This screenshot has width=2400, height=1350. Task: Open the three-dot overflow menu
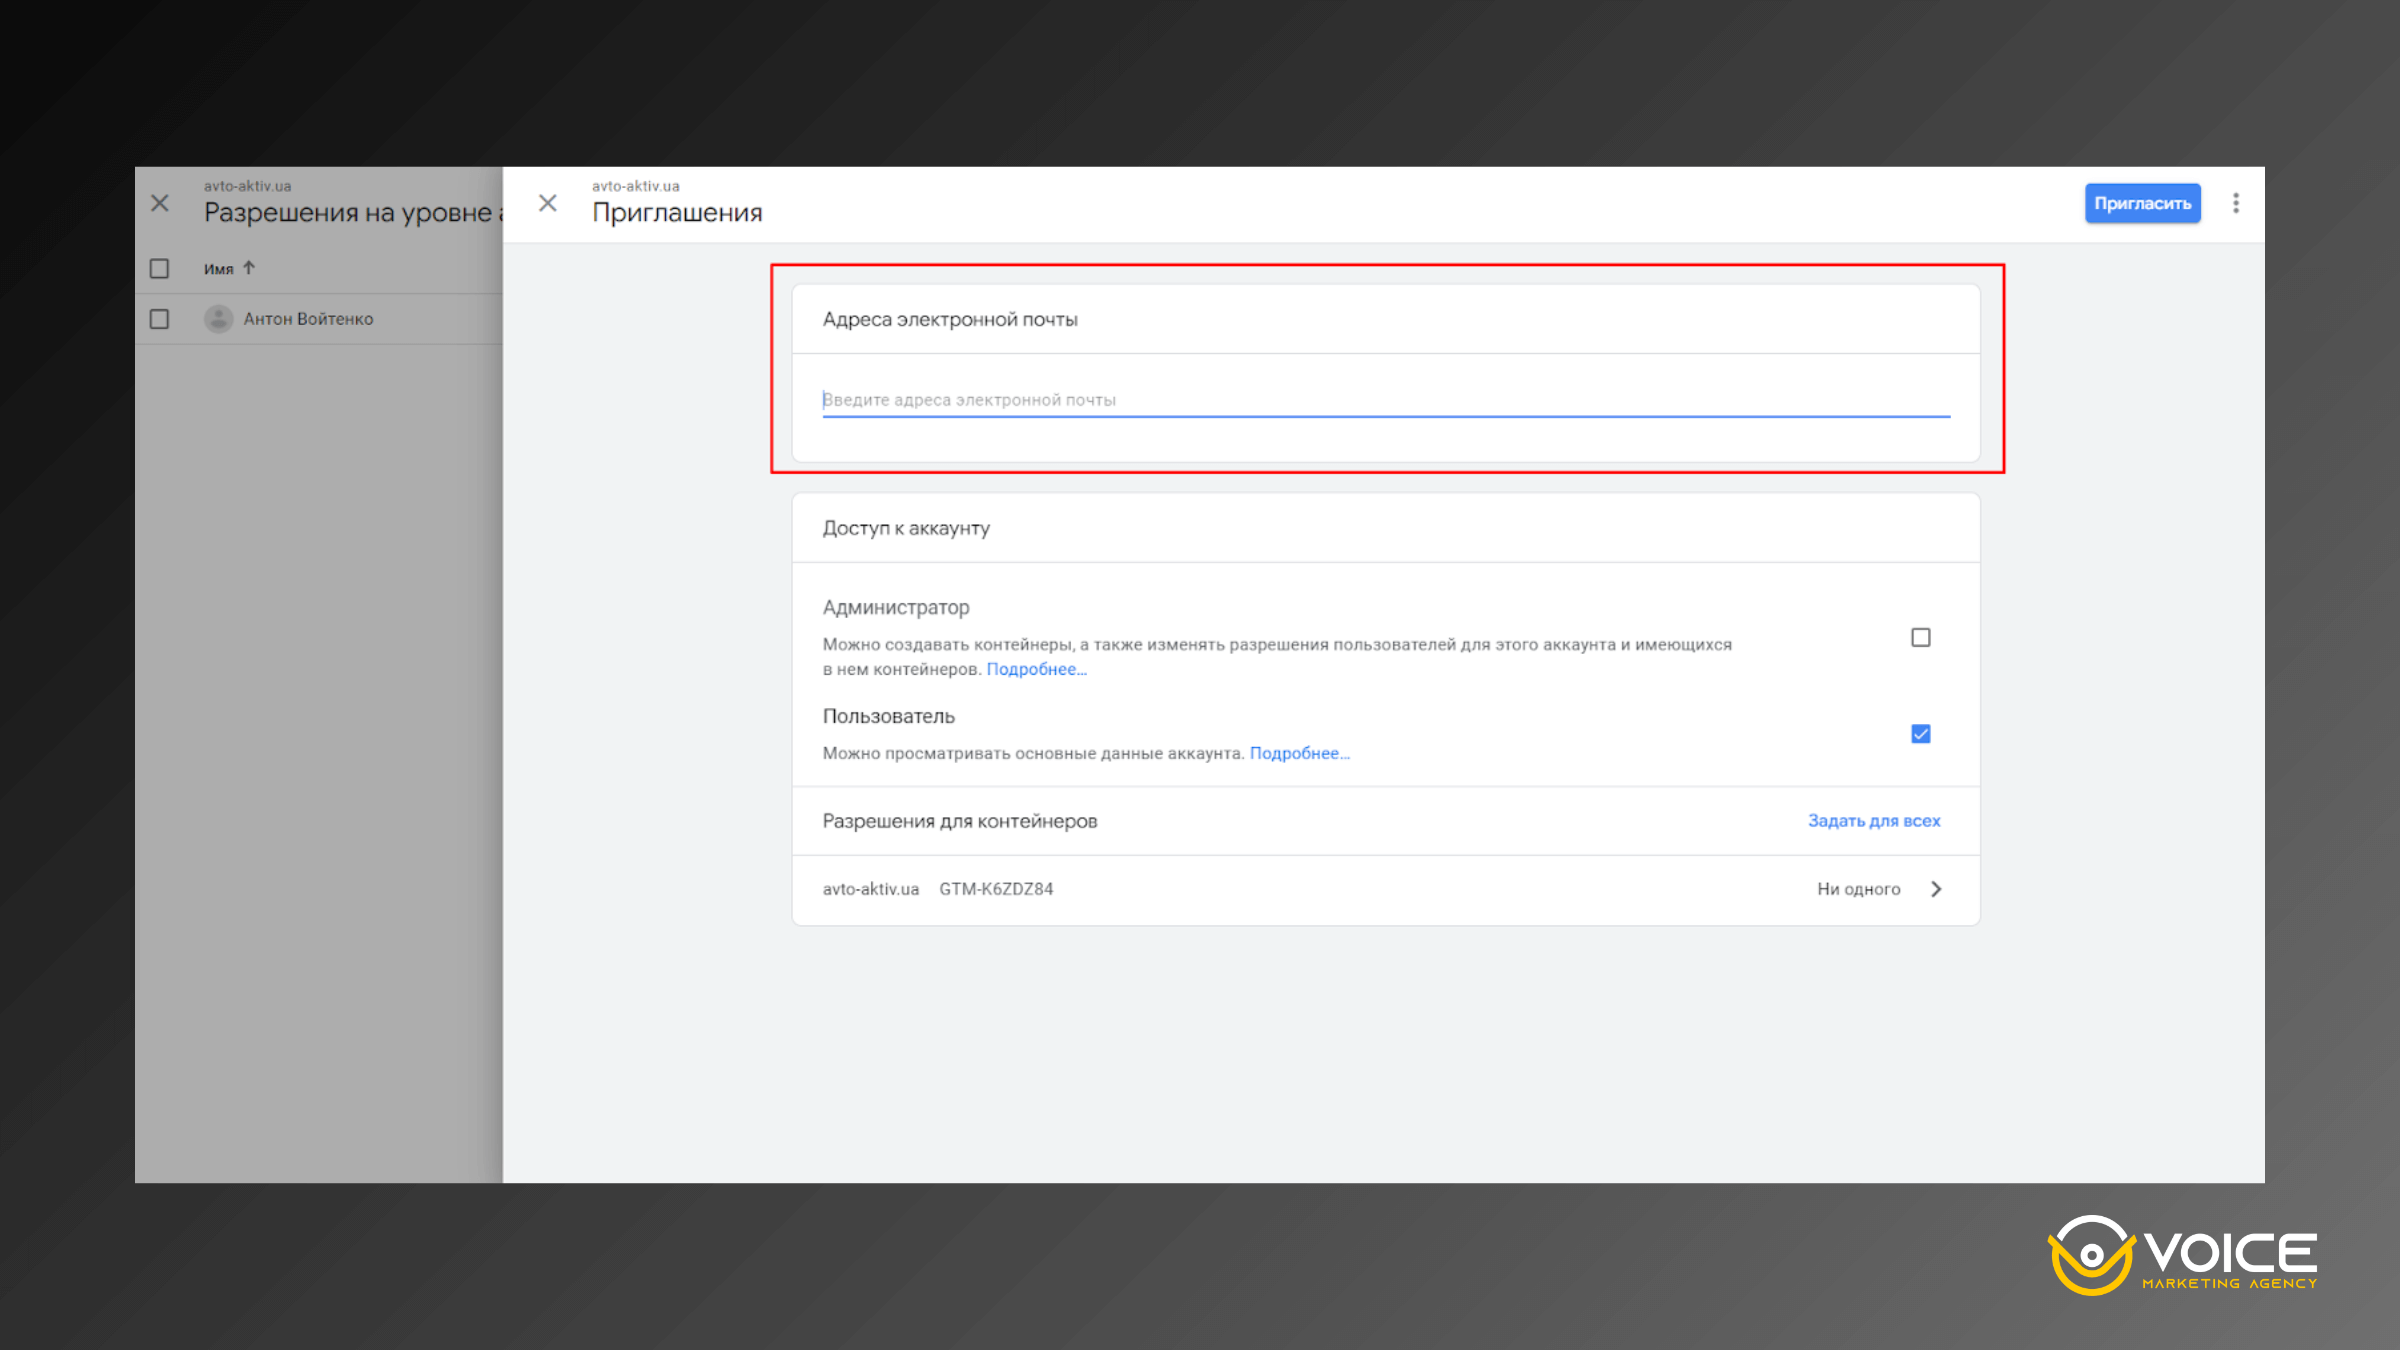click(x=2234, y=203)
